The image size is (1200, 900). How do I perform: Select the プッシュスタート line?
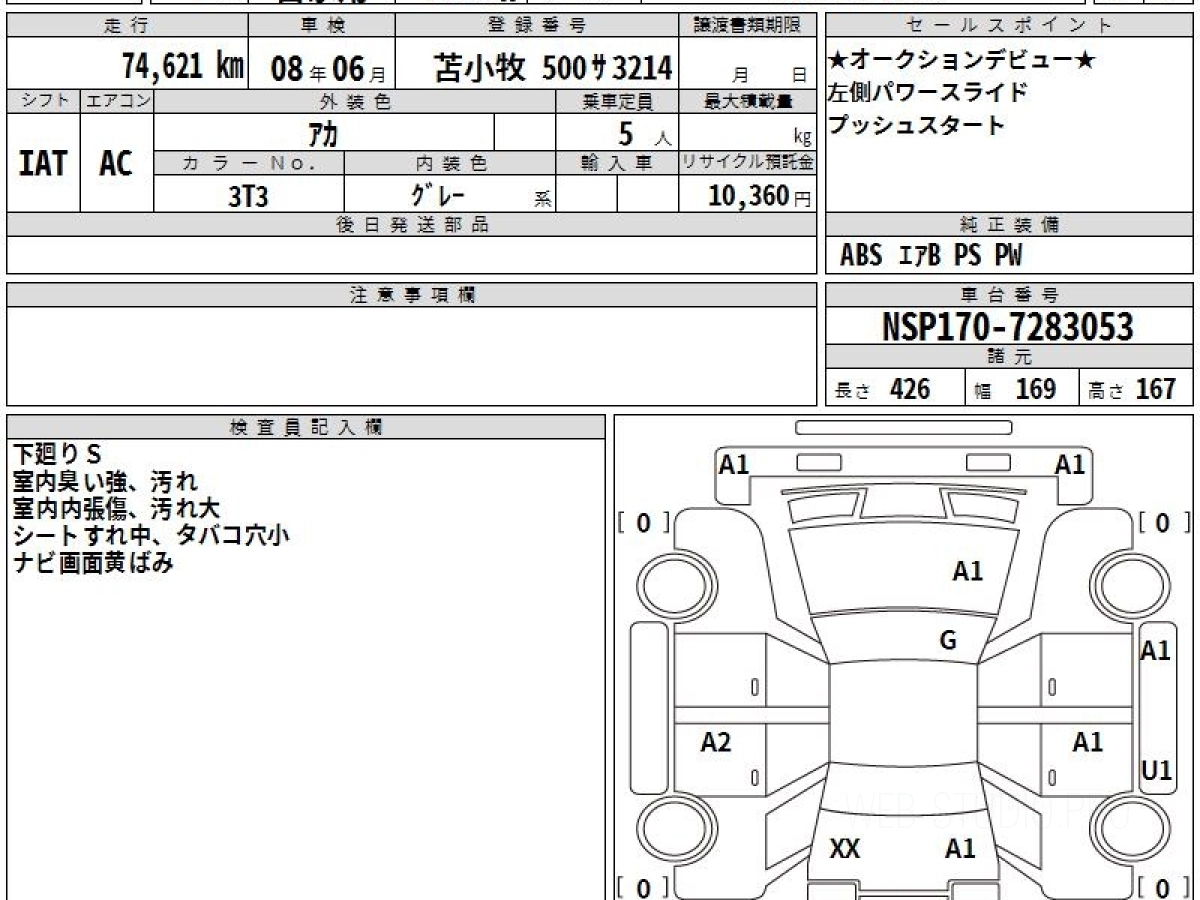[x=916, y=125]
